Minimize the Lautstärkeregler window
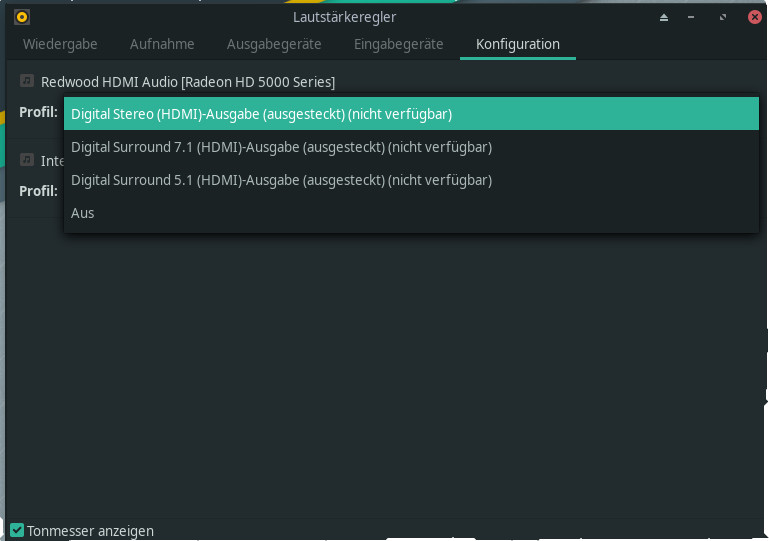 tap(693, 18)
